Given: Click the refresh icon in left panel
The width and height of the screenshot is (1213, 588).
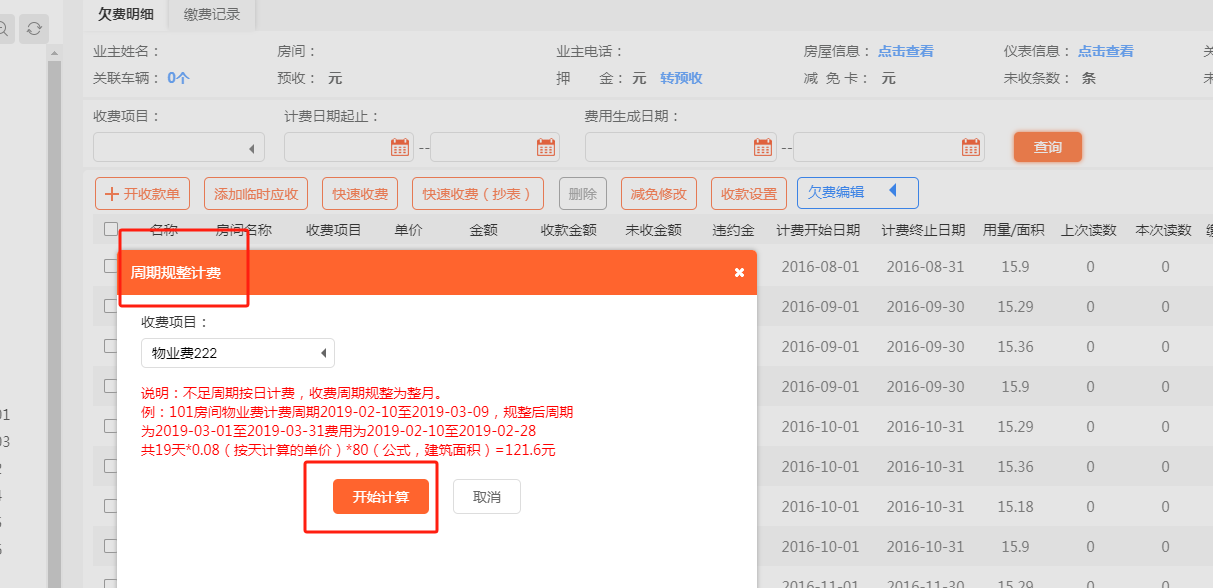Looking at the screenshot, I should (34, 28).
